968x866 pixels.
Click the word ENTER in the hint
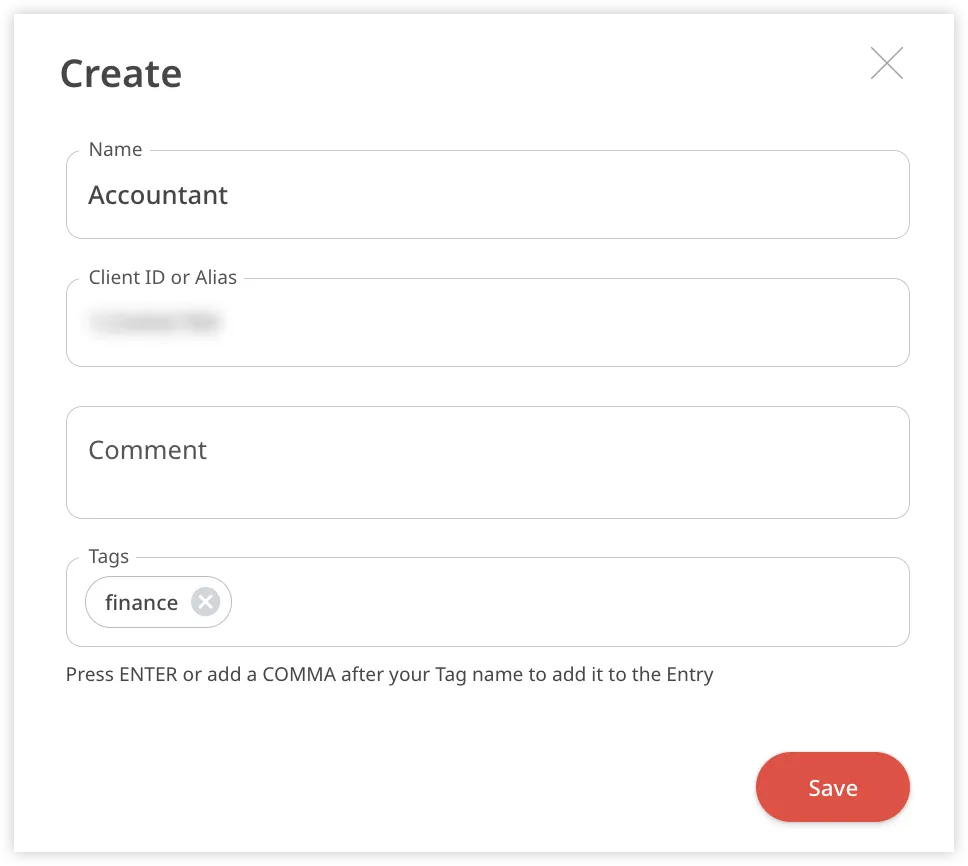click(148, 675)
